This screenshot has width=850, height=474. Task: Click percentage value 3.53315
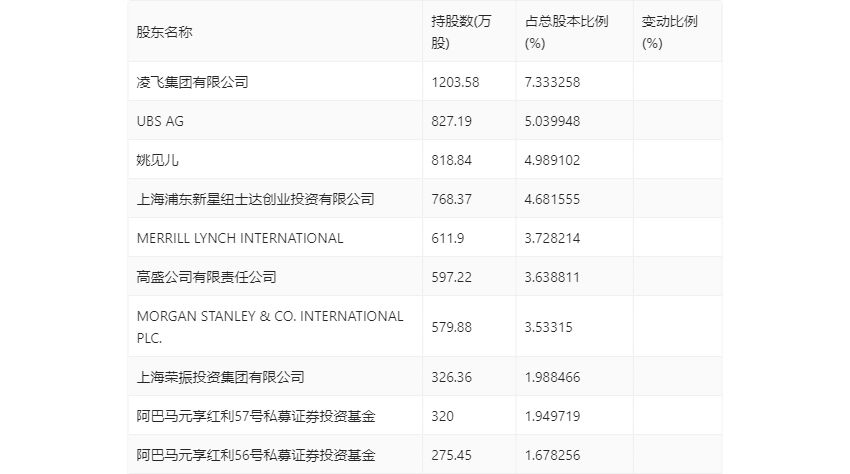[x=549, y=327]
